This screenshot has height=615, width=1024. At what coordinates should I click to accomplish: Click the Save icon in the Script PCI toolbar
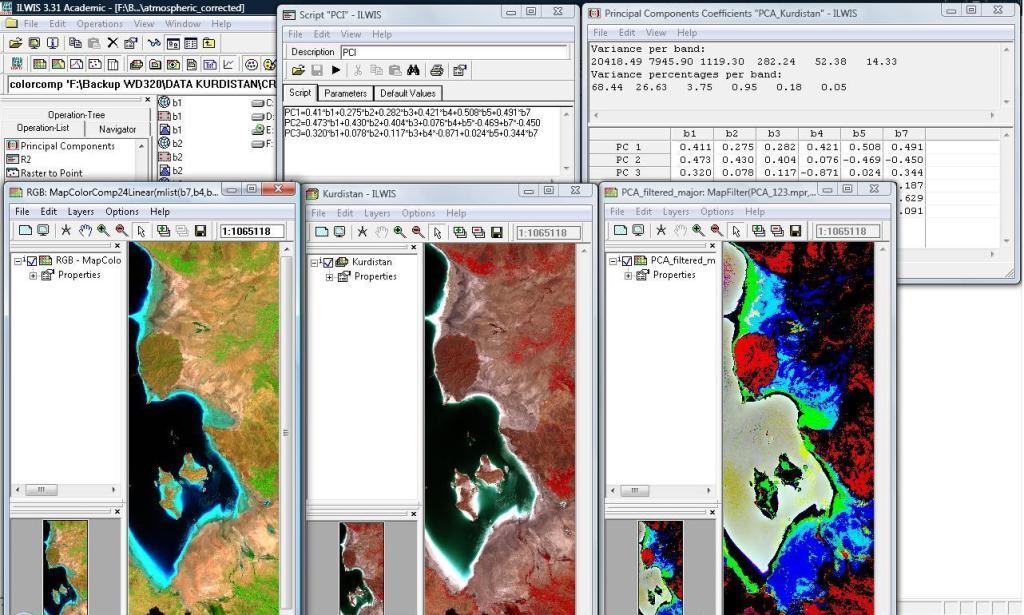(318, 70)
